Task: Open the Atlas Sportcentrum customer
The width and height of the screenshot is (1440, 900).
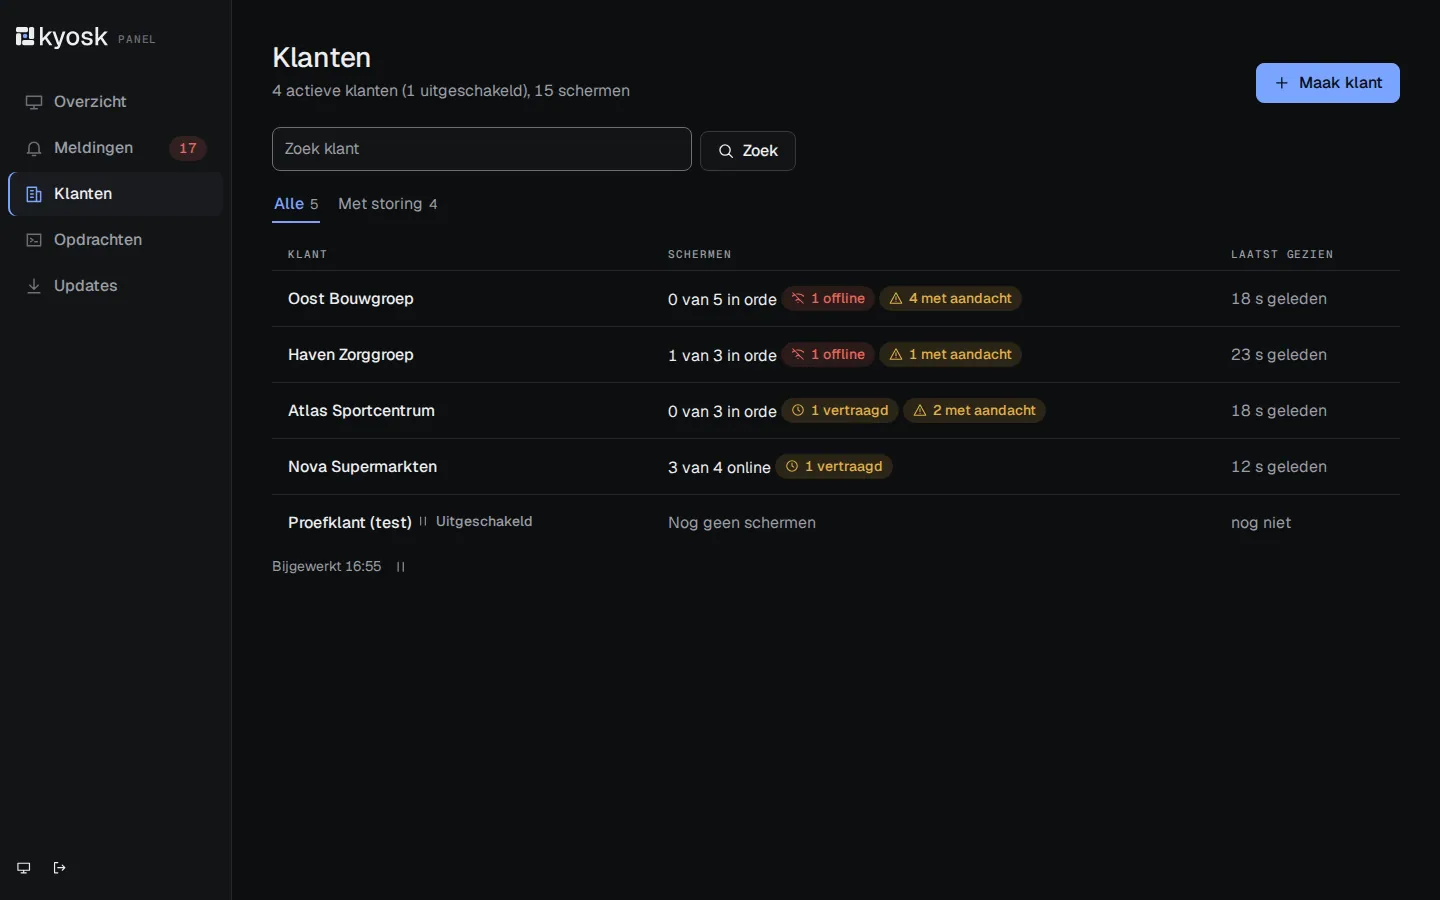Action: click(361, 411)
